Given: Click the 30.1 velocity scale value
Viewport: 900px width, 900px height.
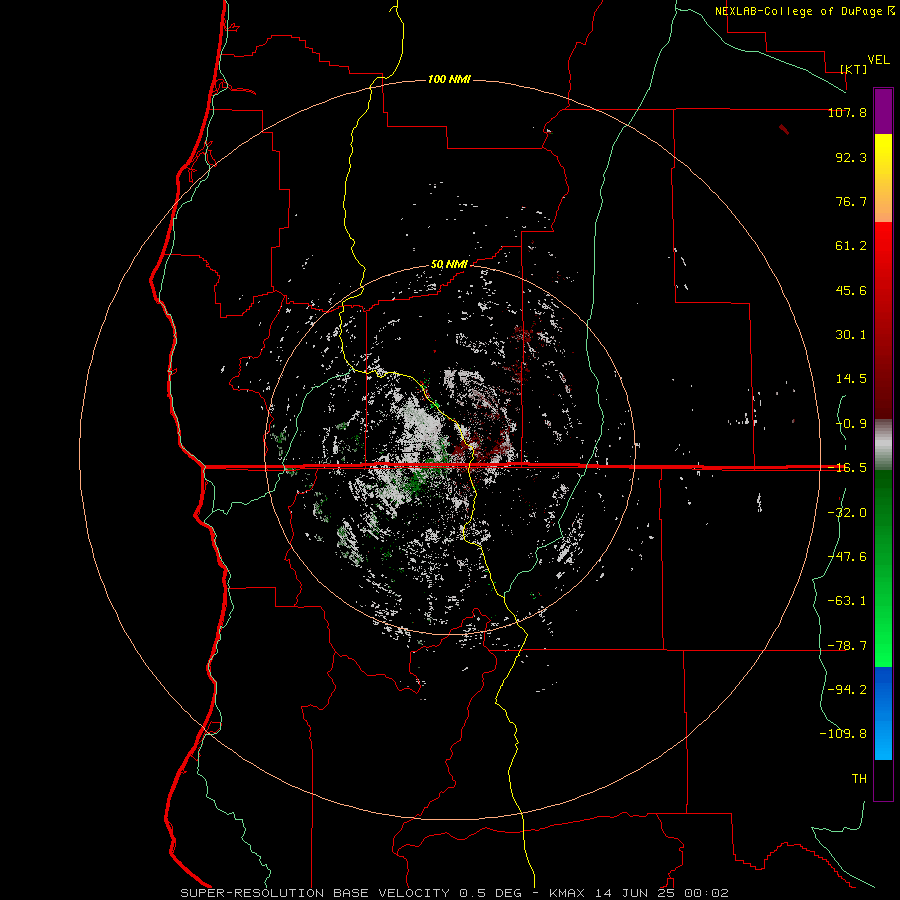Looking at the screenshot, I should click(x=851, y=335).
